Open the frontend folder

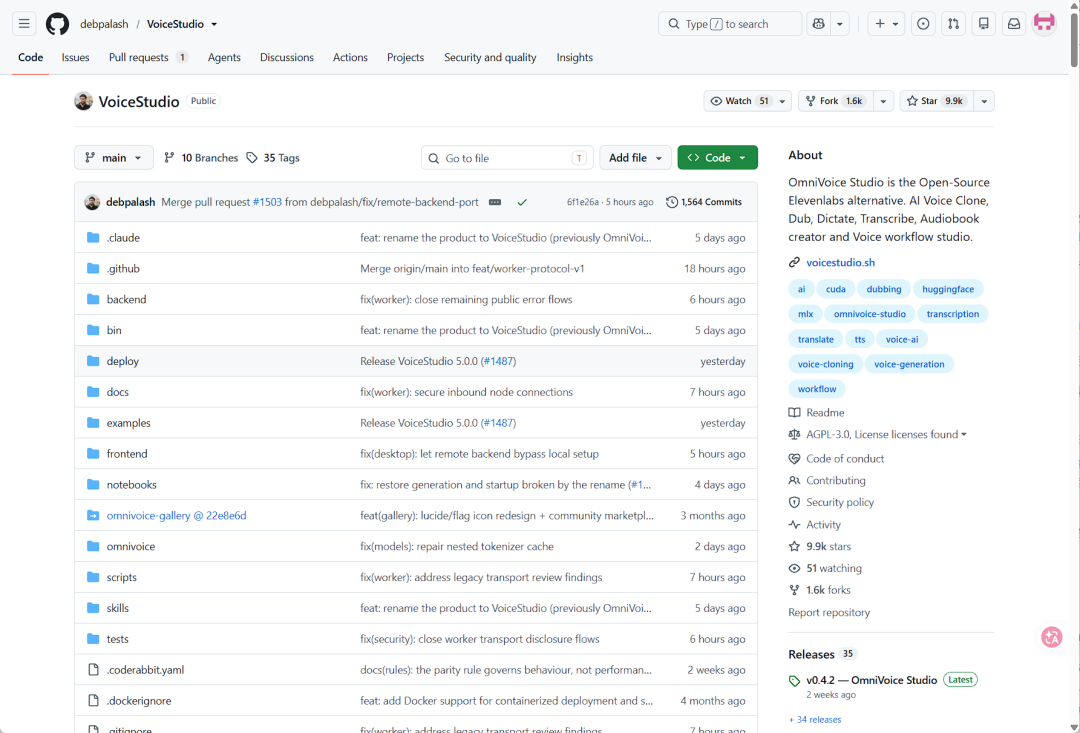coord(127,453)
